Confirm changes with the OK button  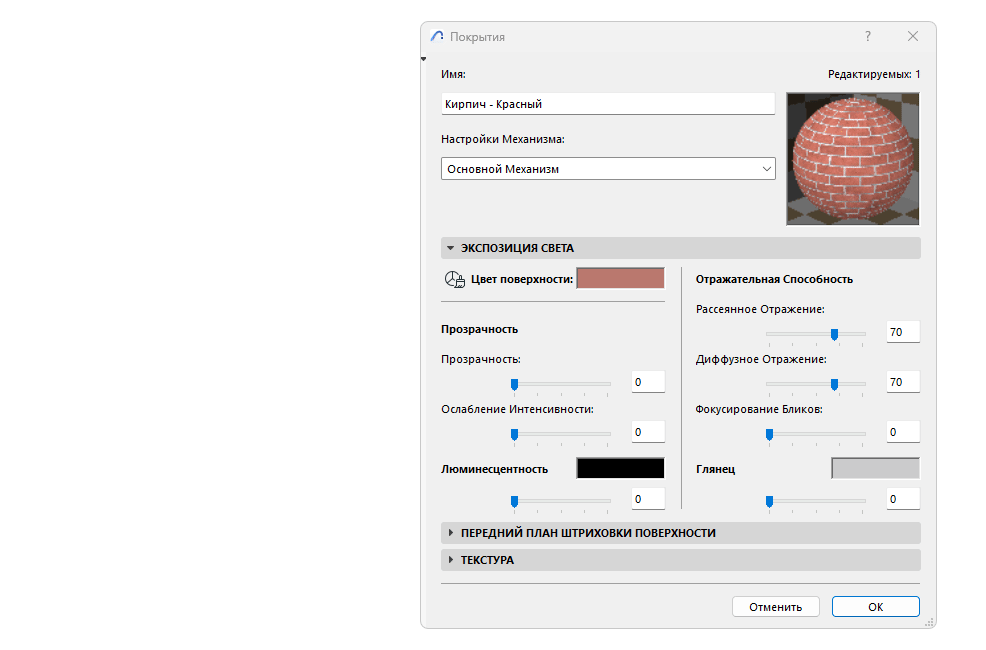(875, 606)
